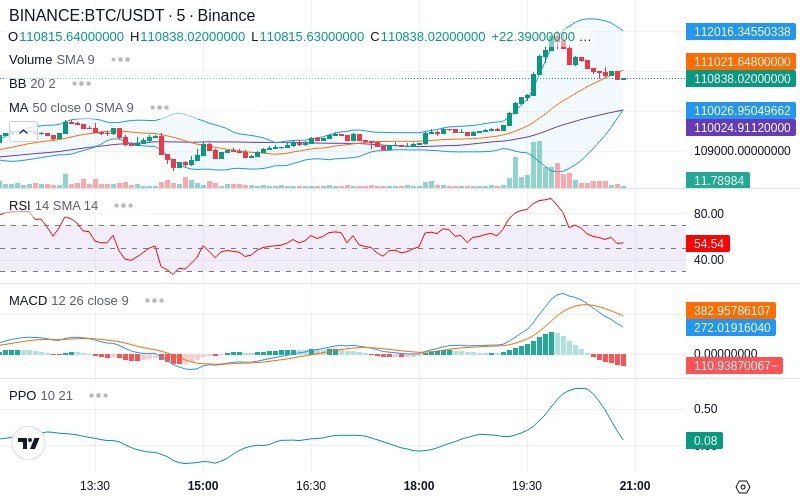Click the RSI 80.00 axis level
Screen dimensions: 800x500
tap(709, 214)
